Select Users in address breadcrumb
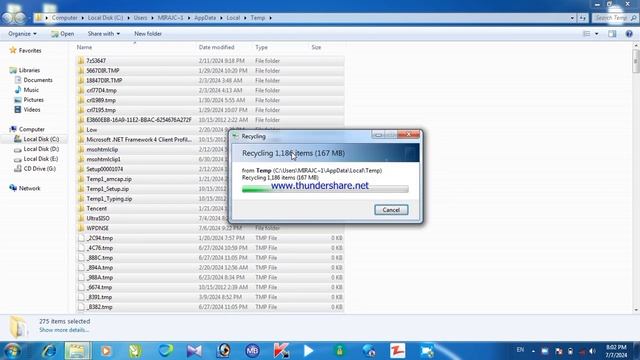The height and width of the screenshot is (360, 640). point(140,18)
